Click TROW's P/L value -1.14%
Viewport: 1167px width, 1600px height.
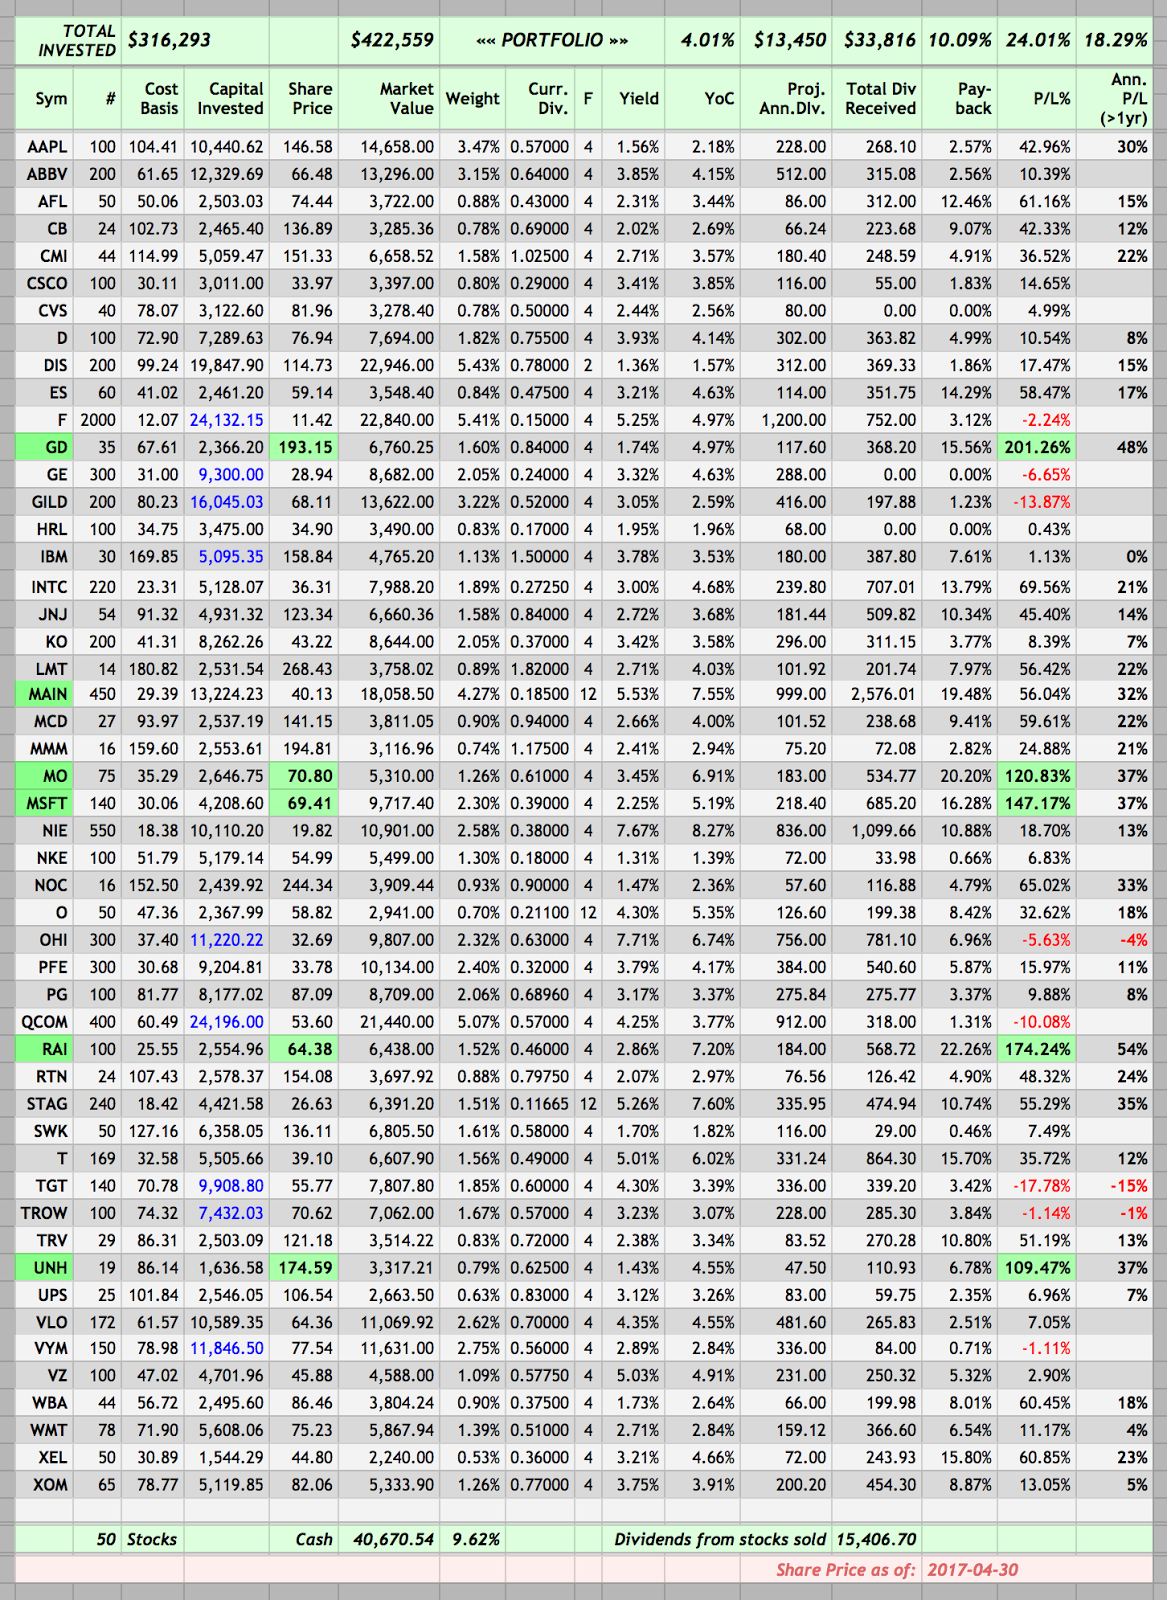[1037, 1213]
